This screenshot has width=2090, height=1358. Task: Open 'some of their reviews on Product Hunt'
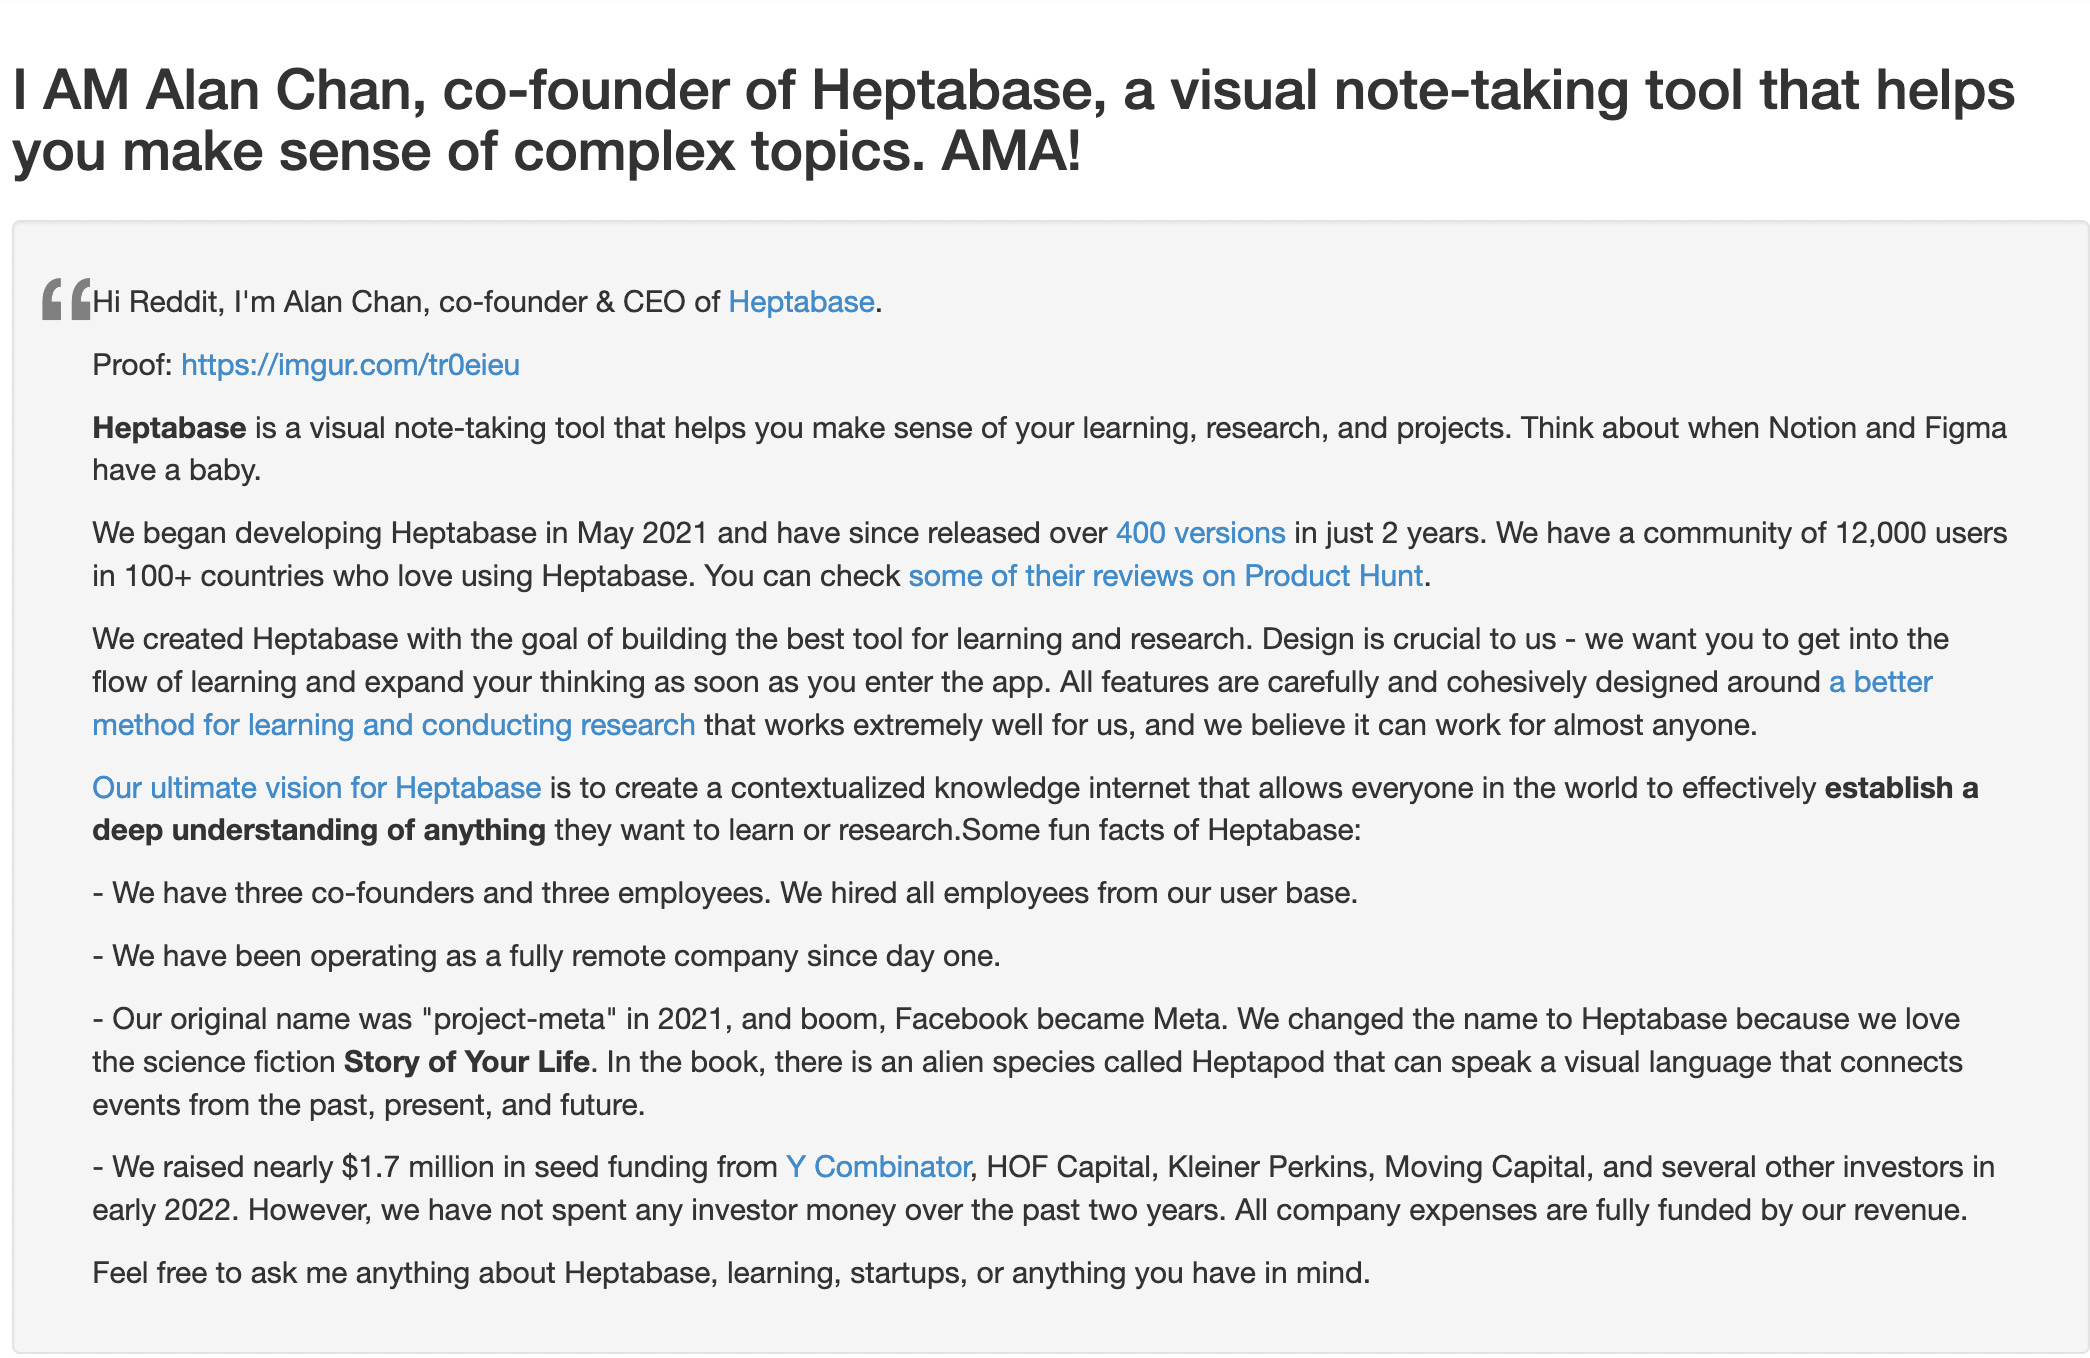(1165, 576)
